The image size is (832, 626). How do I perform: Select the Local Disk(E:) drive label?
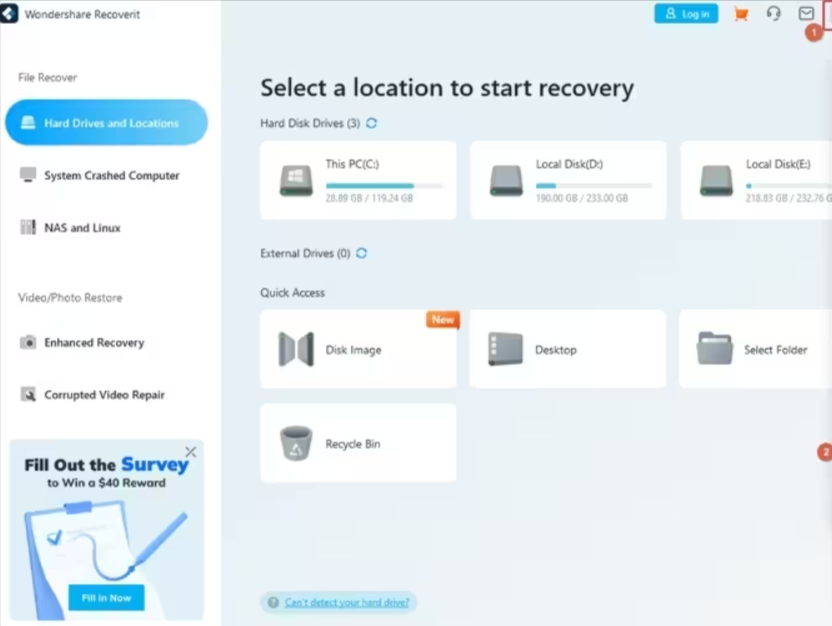click(778, 164)
